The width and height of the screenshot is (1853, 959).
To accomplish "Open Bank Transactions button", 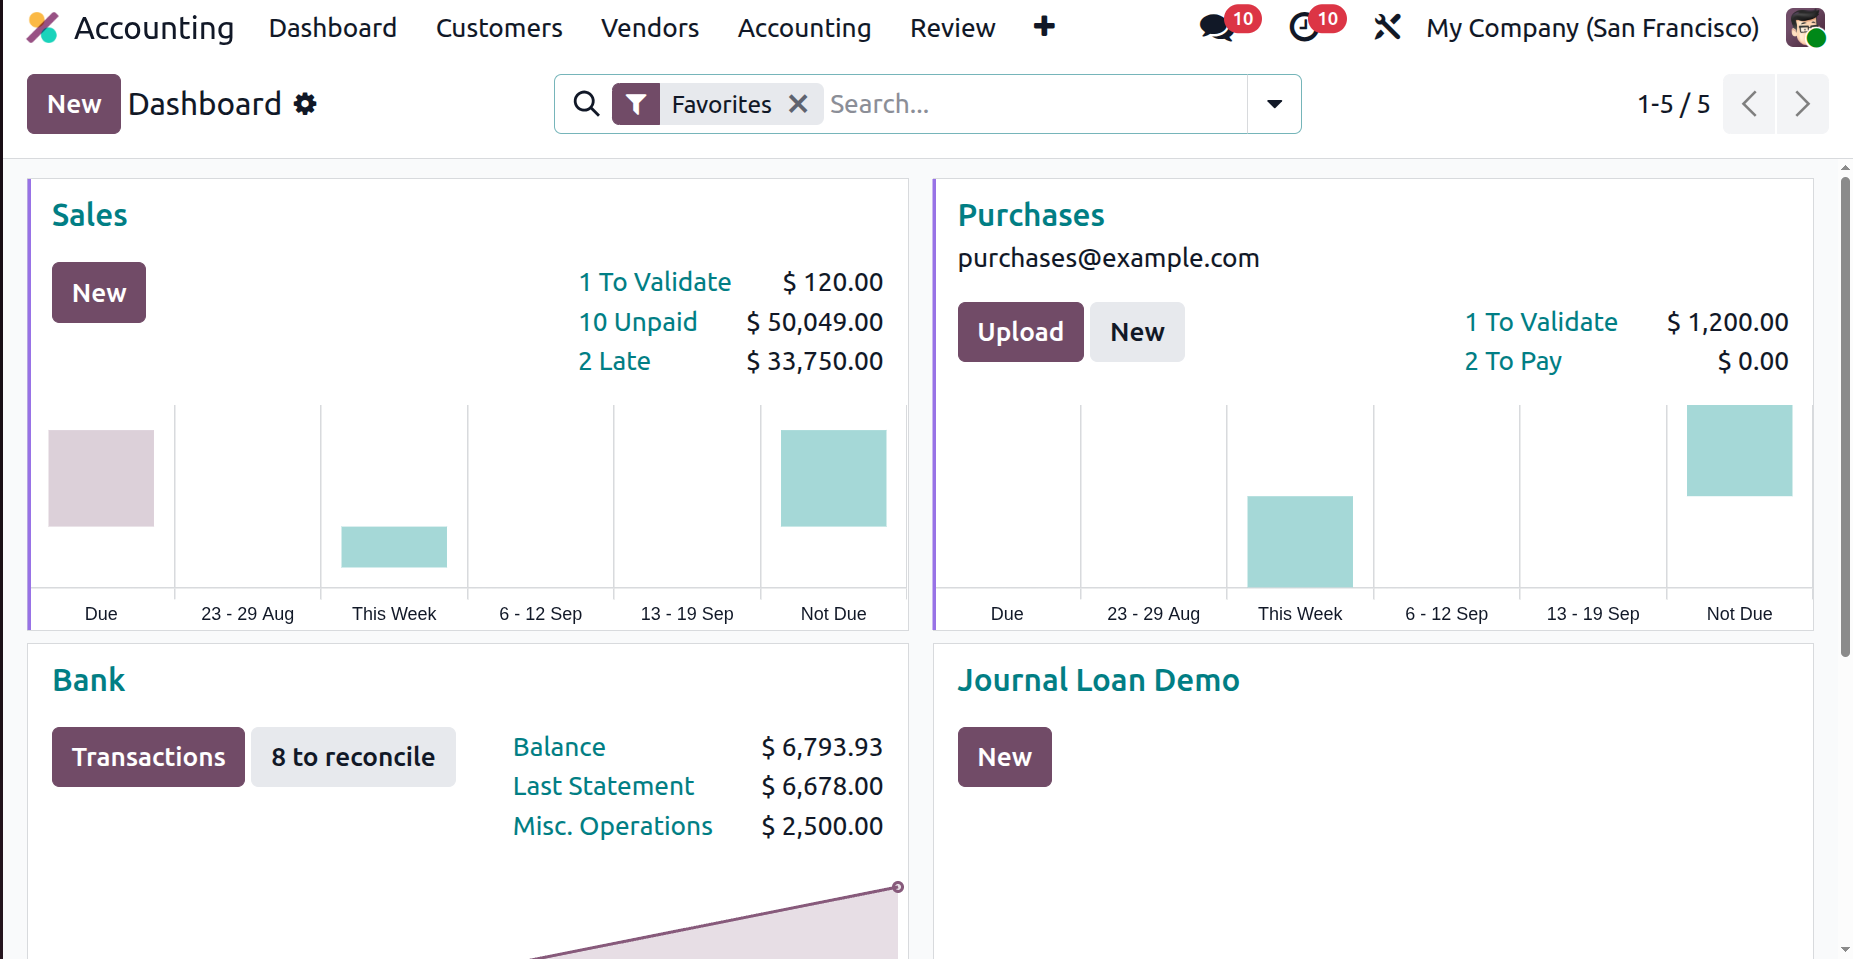I will (148, 757).
